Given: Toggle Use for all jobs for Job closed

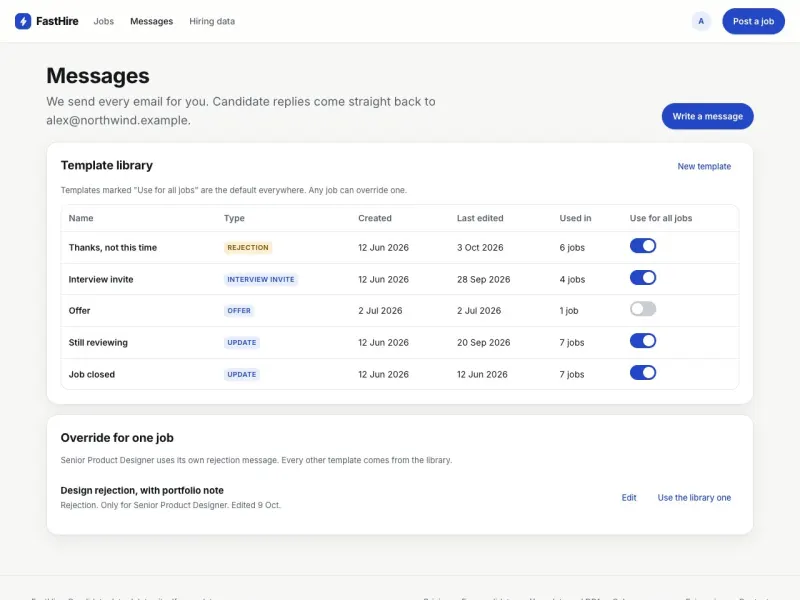Looking at the screenshot, I should (x=642, y=373).
